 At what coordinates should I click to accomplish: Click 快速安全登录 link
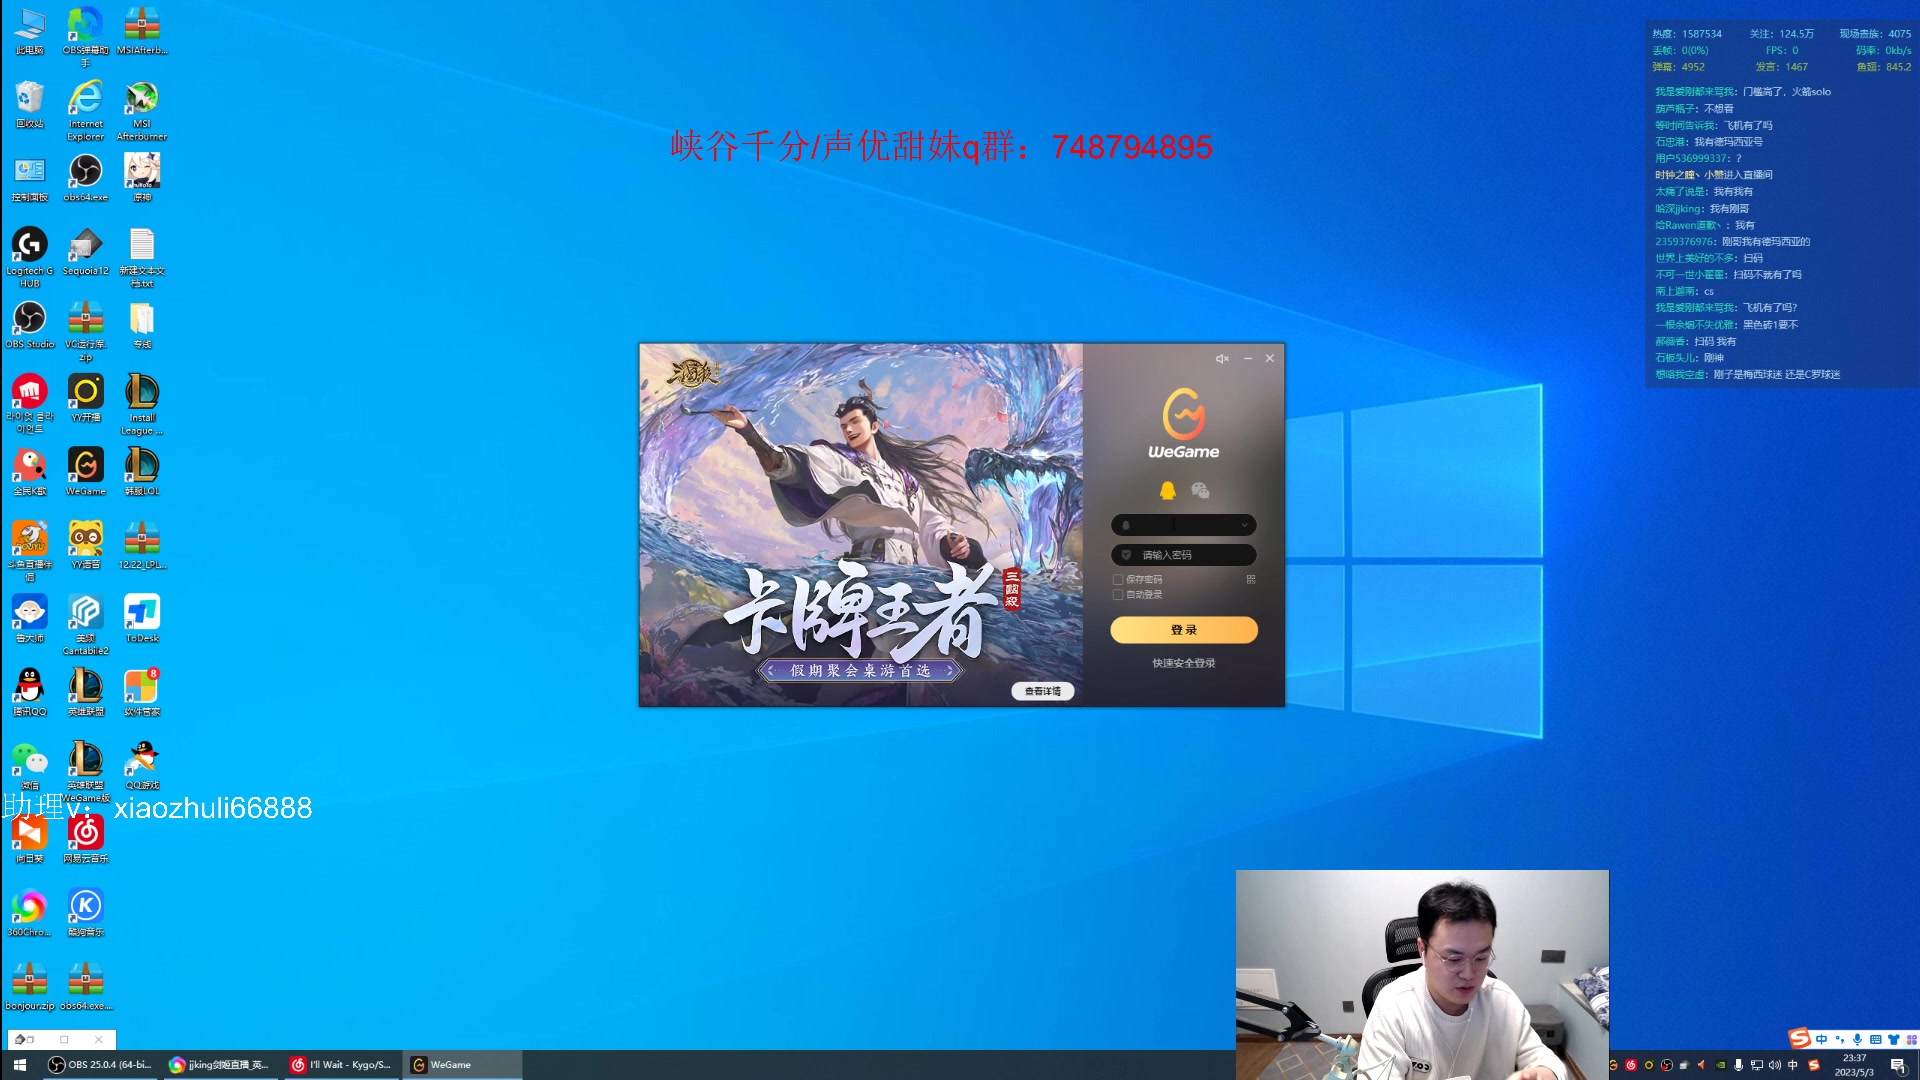pyautogui.click(x=1183, y=663)
